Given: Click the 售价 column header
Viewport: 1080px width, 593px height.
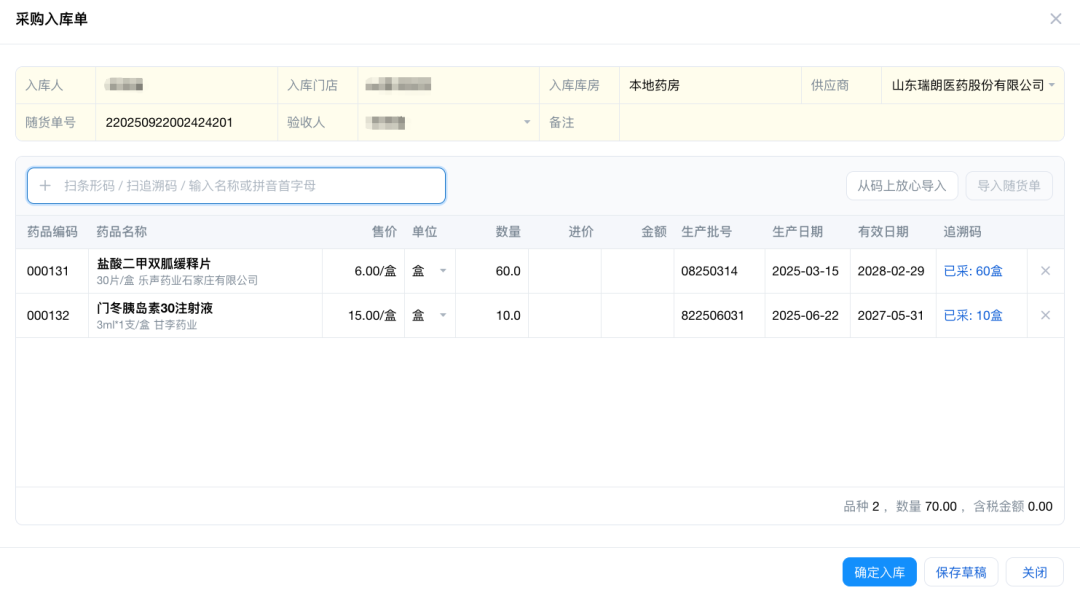Looking at the screenshot, I should [384, 232].
